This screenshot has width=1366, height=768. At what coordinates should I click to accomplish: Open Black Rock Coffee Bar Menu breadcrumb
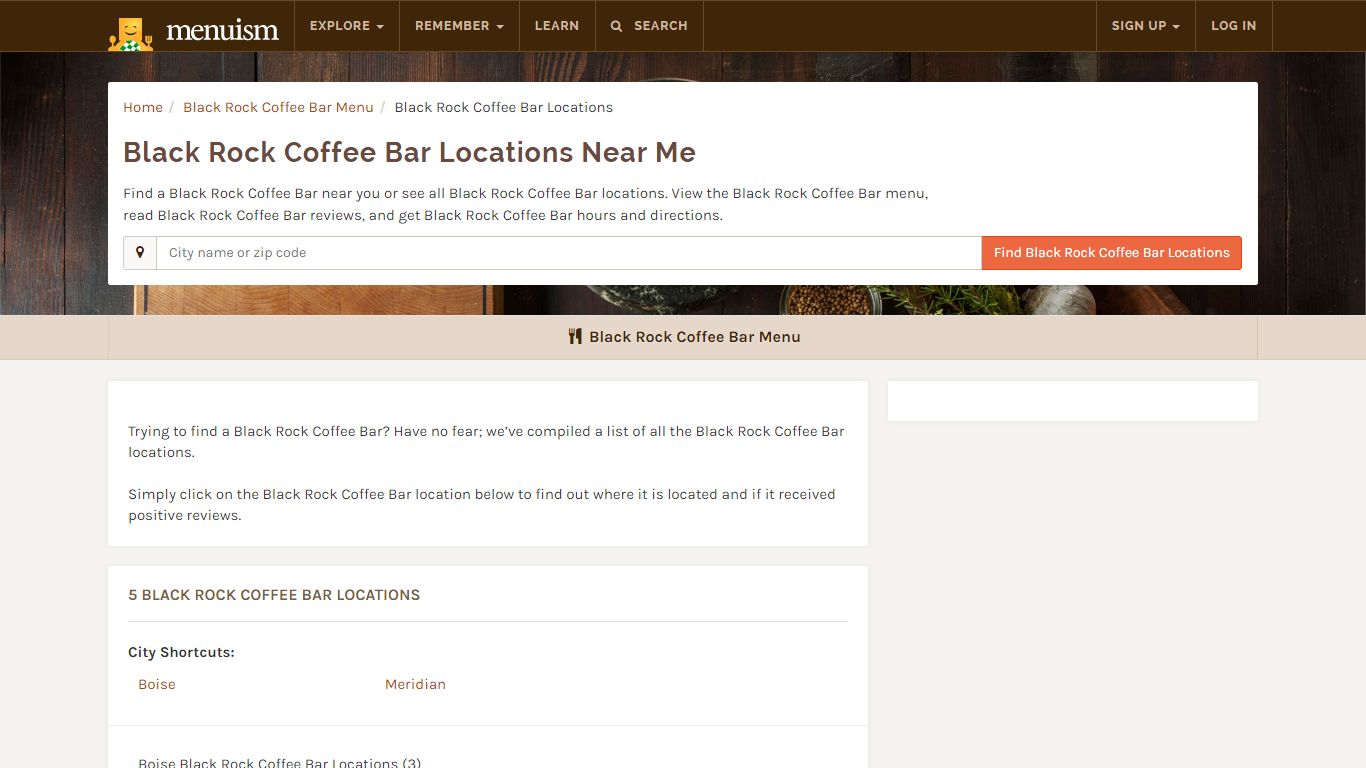click(278, 107)
